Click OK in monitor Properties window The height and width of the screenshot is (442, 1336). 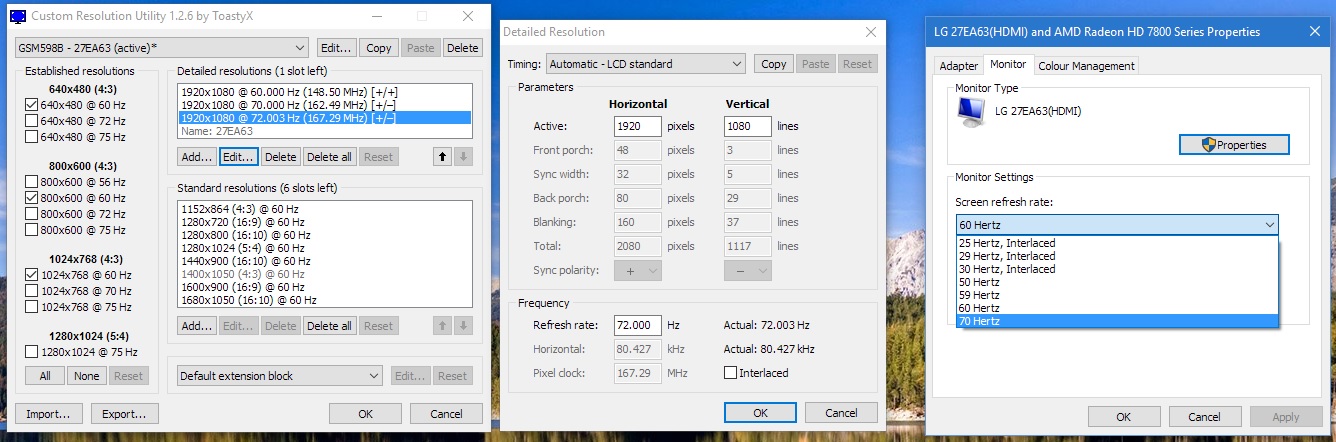[x=1123, y=417]
